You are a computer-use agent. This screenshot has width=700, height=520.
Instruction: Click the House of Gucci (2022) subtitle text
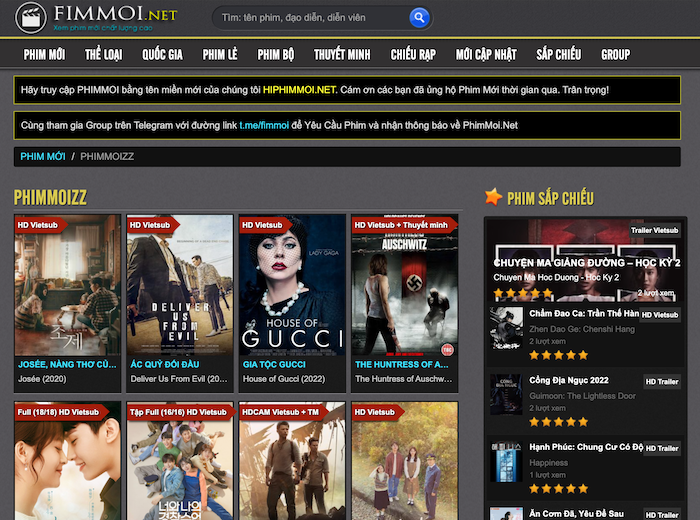pyautogui.click(x=284, y=379)
